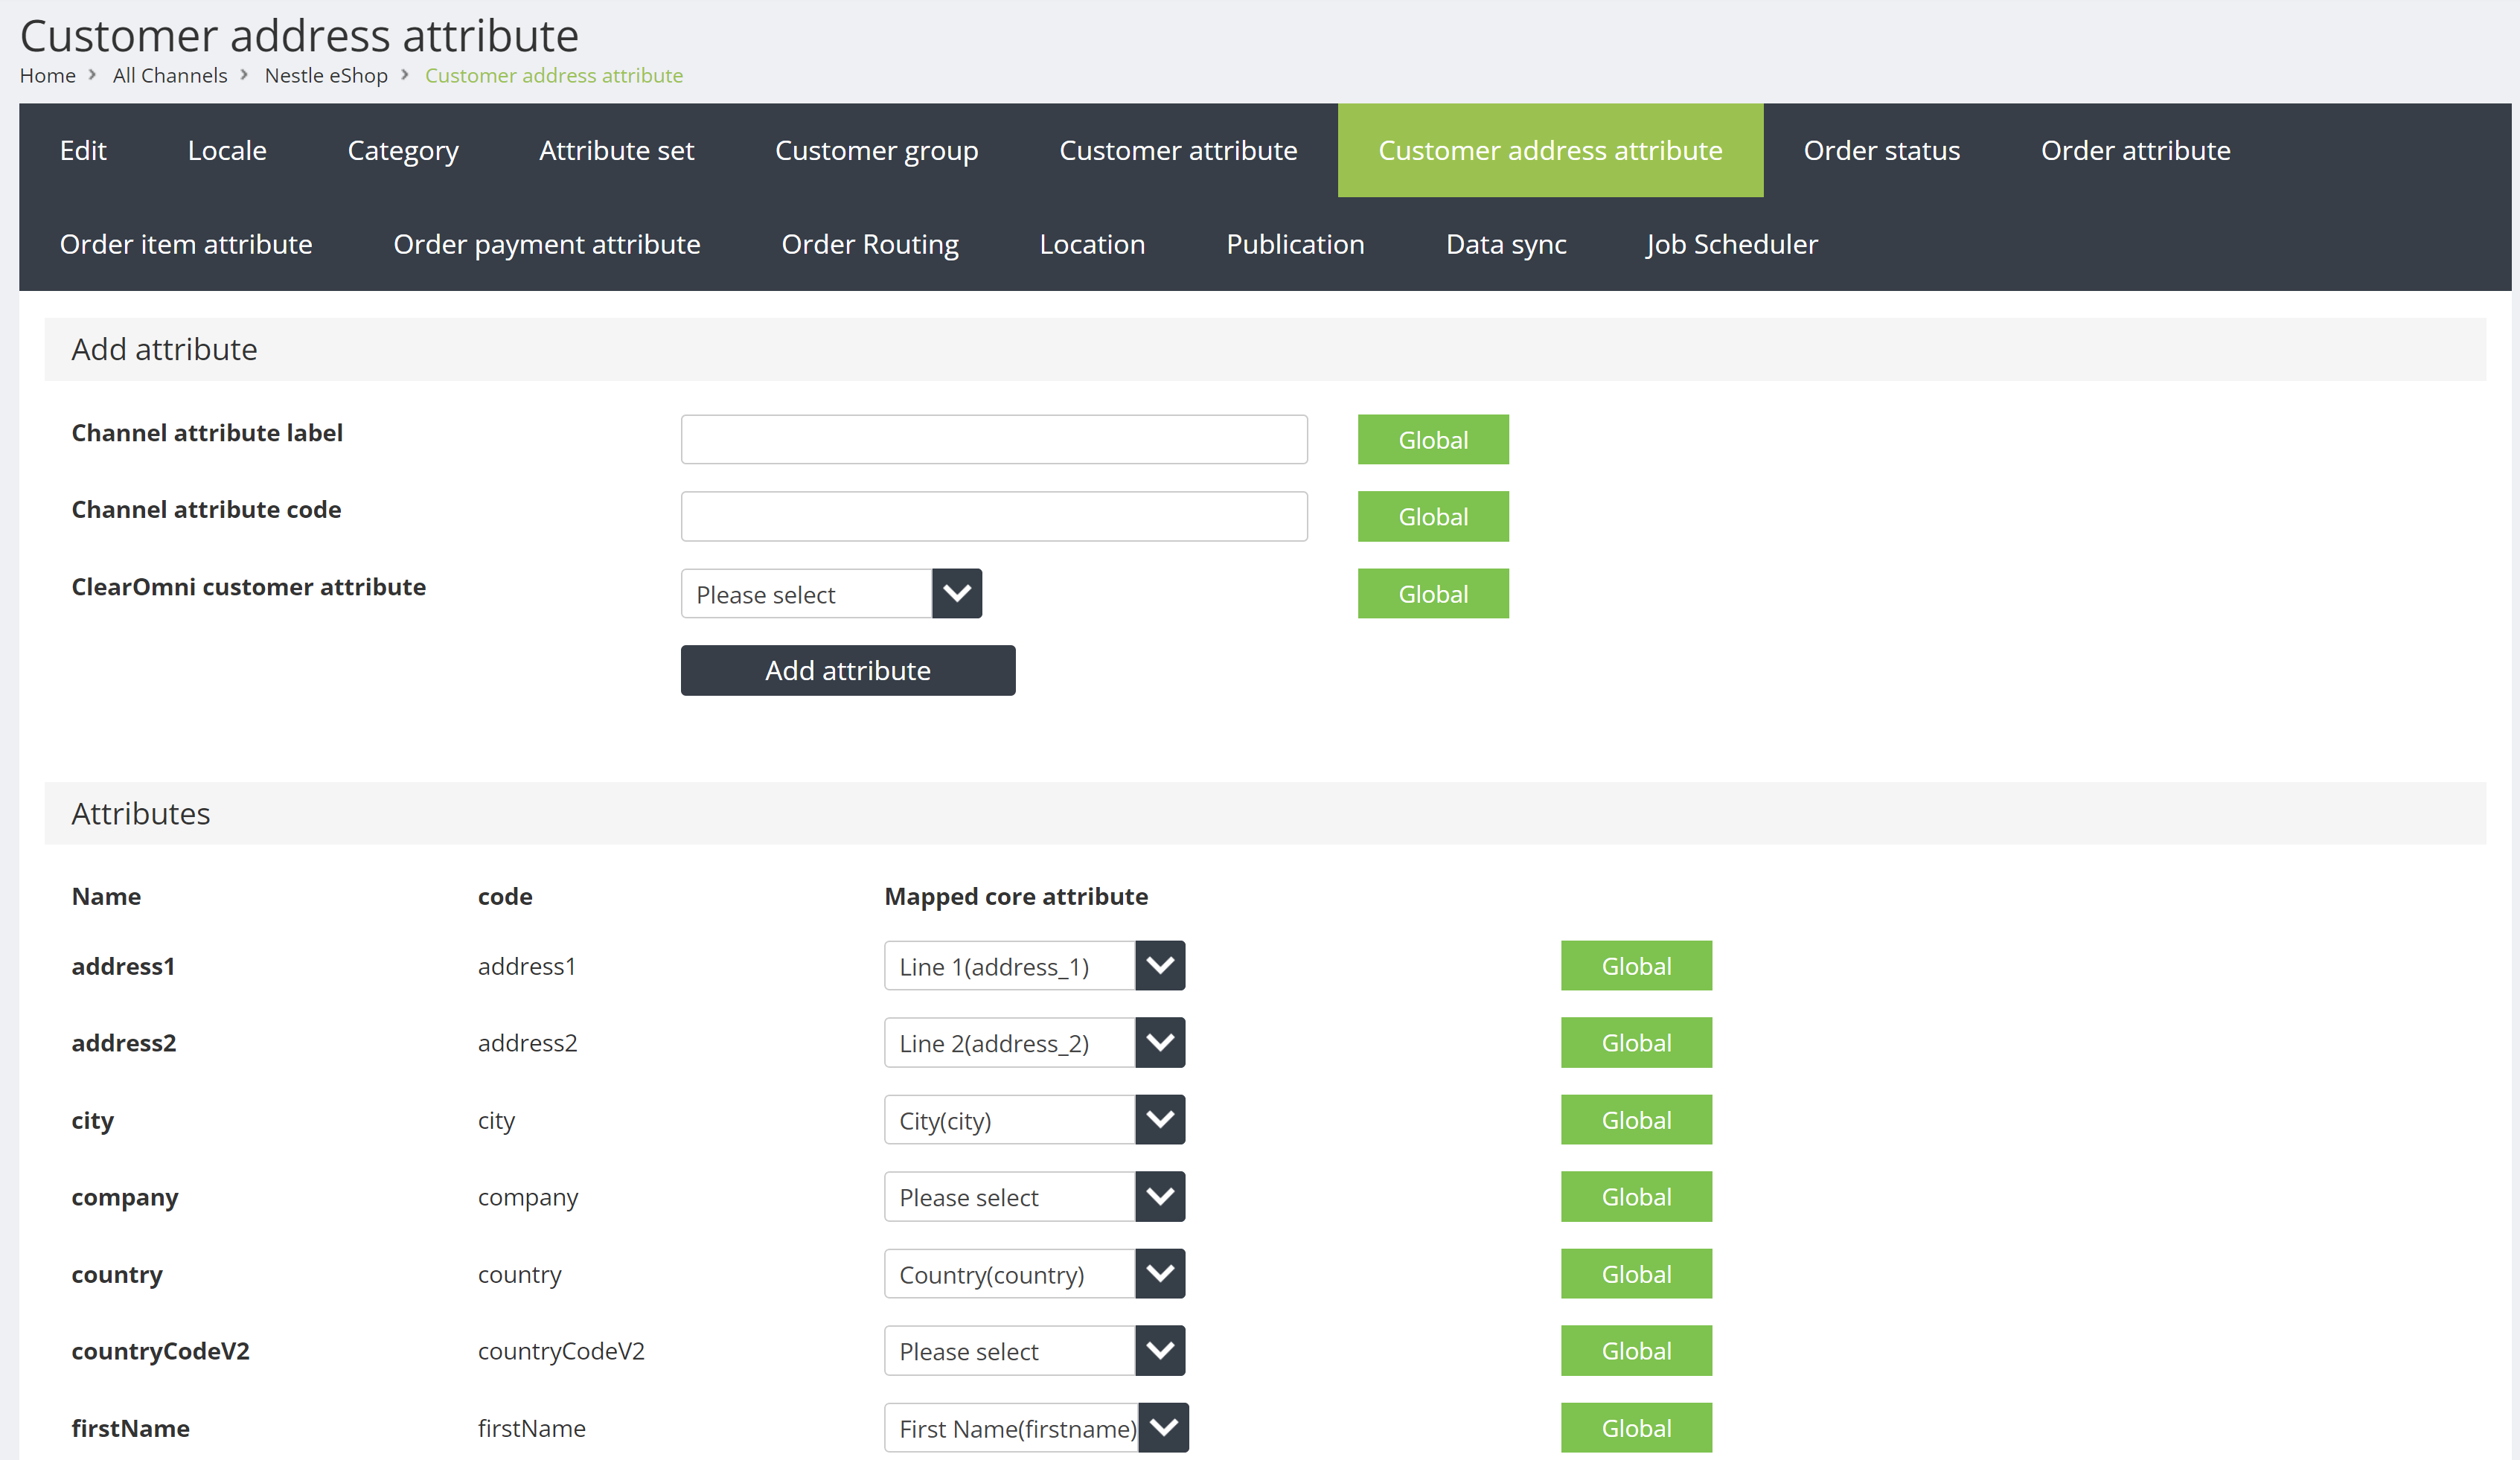The width and height of the screenshot is (2520, 1460).
Task: Switch to Order payment attribute tab
Action: tap(547, 244)
